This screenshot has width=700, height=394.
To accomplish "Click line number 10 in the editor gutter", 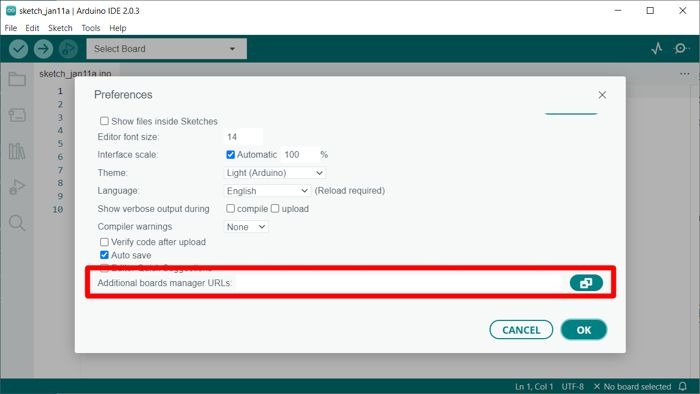I will point(58,209).
